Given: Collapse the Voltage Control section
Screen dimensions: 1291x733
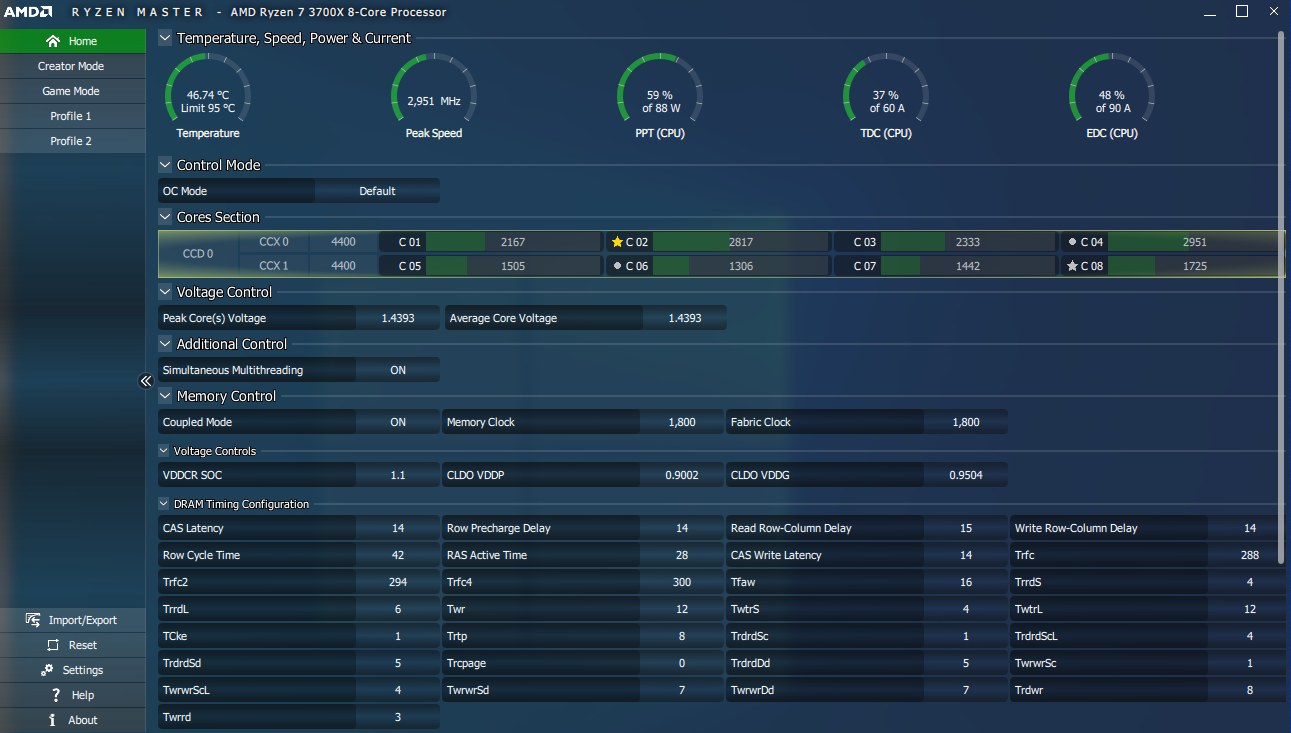Looking at the screenshot, I should pos(165,292).
